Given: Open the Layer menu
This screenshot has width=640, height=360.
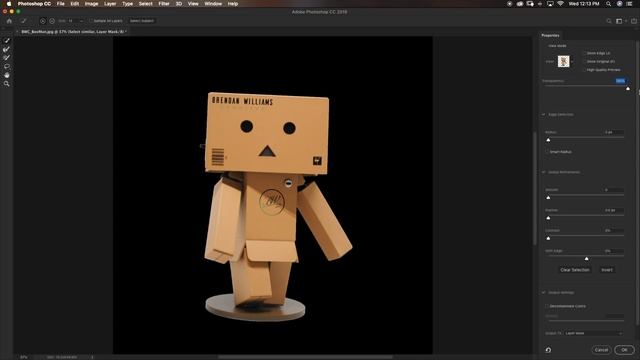Looking at the screenshot, I should point(110,4).
